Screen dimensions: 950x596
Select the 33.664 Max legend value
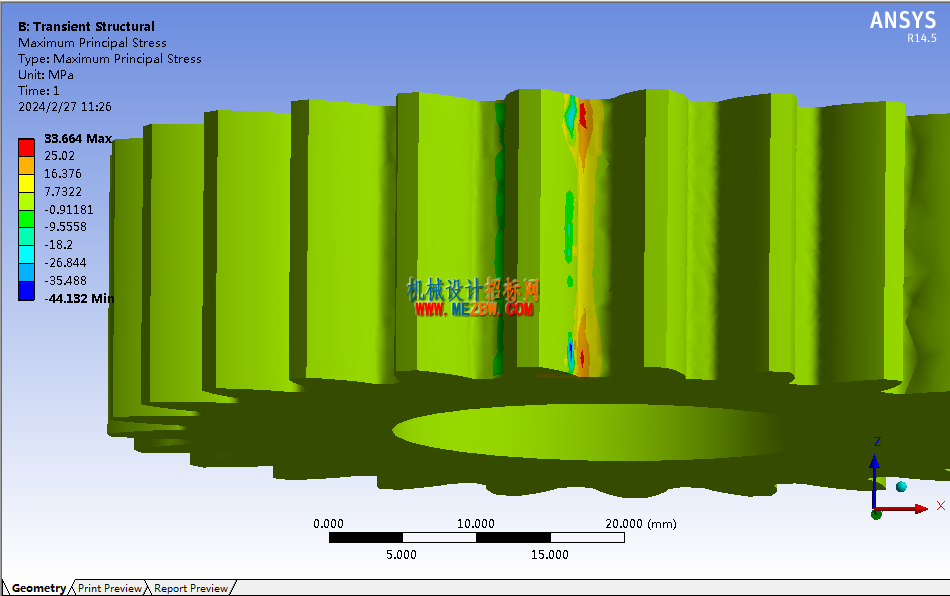78,139
